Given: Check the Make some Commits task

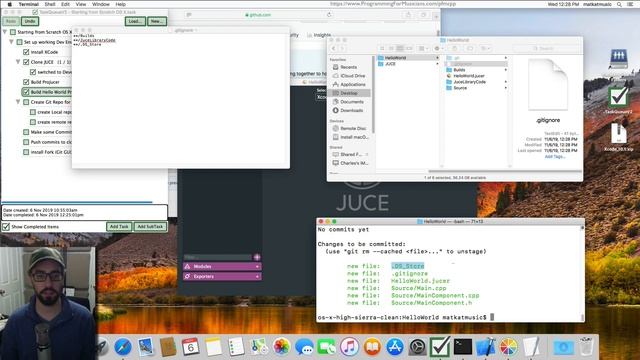Looking at the screenshot, I should click(26, 132).
